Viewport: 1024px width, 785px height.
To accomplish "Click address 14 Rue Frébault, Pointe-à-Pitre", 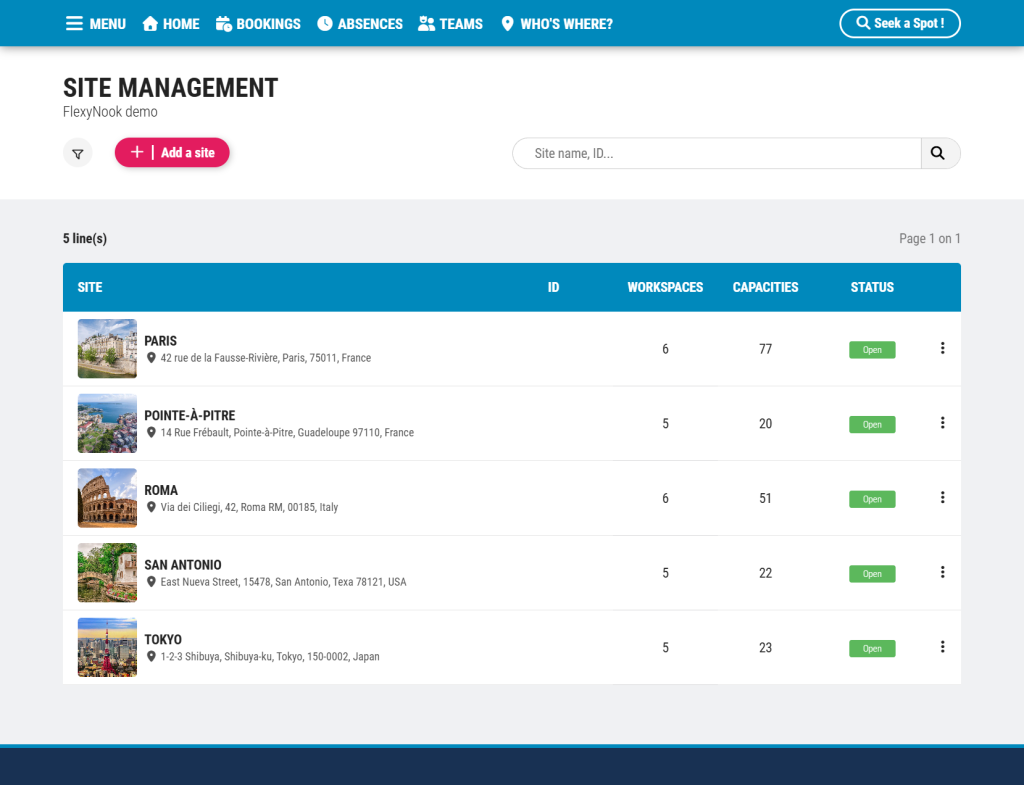I will point(287,432).
